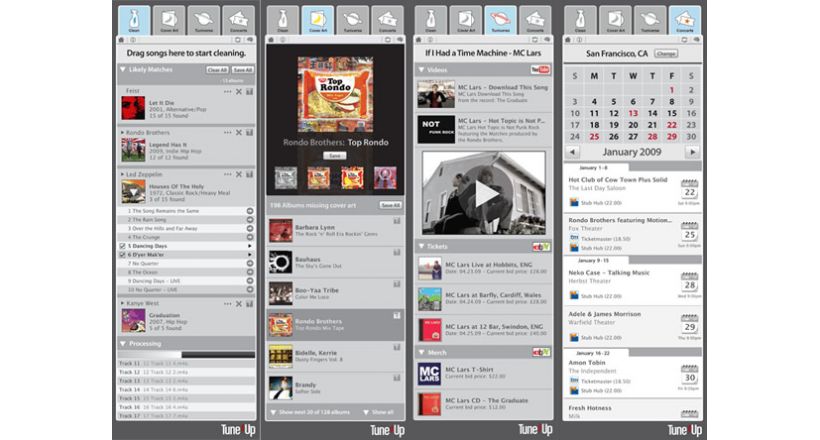
Task: Click calendar icon showing 22 for Hot Club
Action: pos(689,189)
